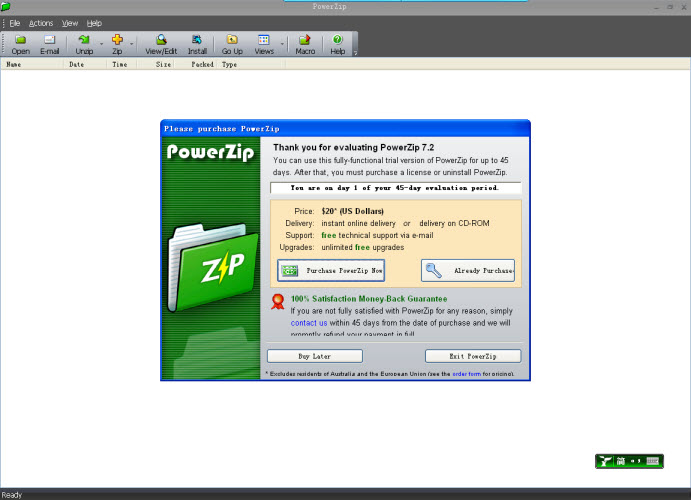Viewport: 691px width, 500px height.
Task: Expand the Views dropdown arrow
Action: click(282, 45)
